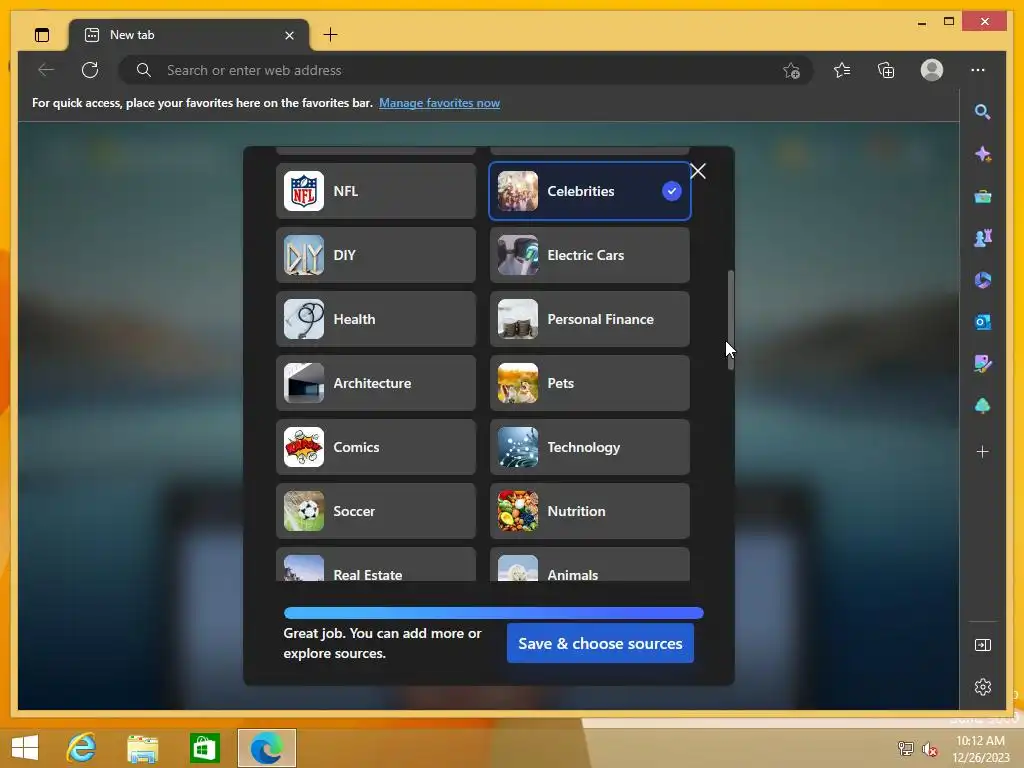Screen dimensions: 1024x768
Task: Open sidebar Search icon
Action: (982, 112)
